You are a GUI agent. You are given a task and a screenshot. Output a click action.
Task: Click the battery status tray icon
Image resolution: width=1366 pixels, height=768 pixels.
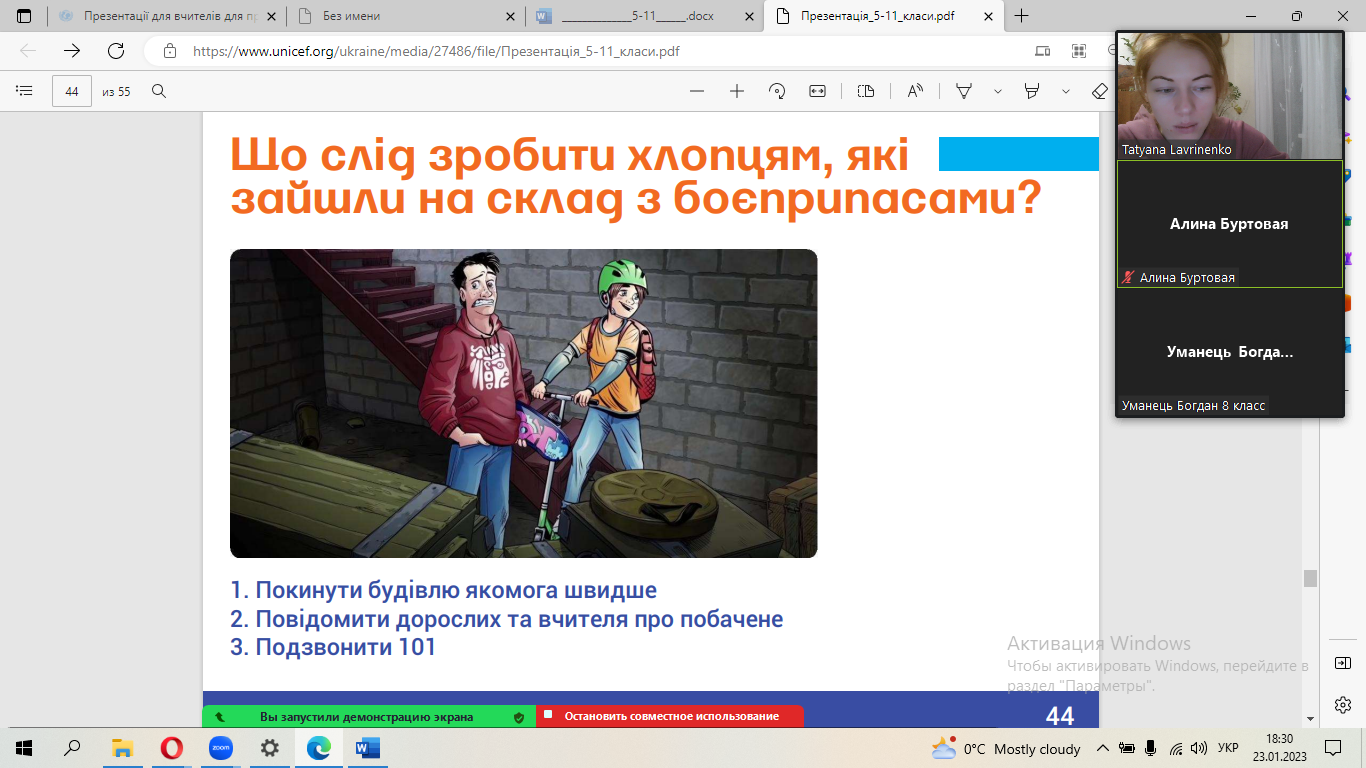pos(1127,748)
